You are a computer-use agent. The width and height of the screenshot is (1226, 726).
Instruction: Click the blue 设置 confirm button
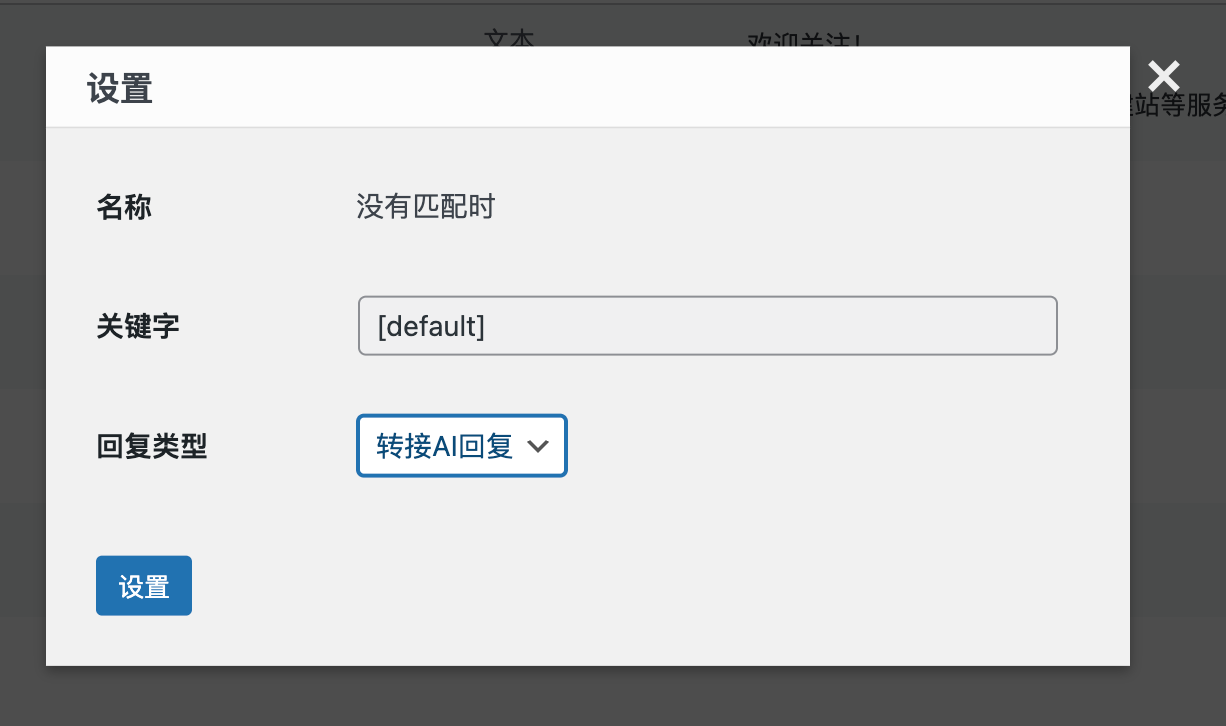(143, 585)
